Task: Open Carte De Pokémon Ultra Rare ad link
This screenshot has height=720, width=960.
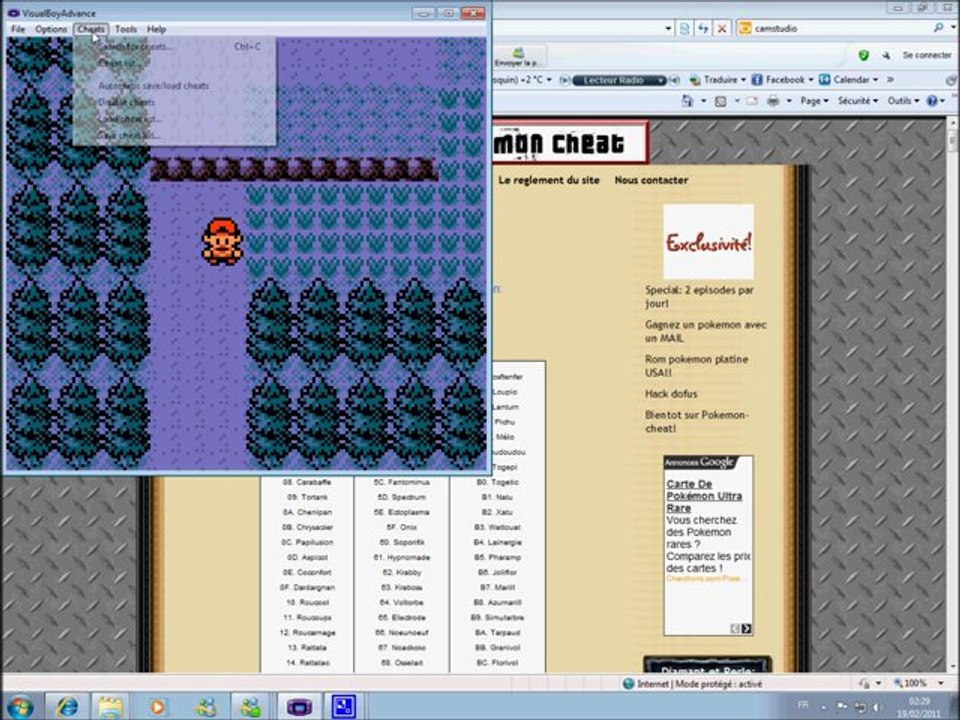Action: tap(704, 496)
